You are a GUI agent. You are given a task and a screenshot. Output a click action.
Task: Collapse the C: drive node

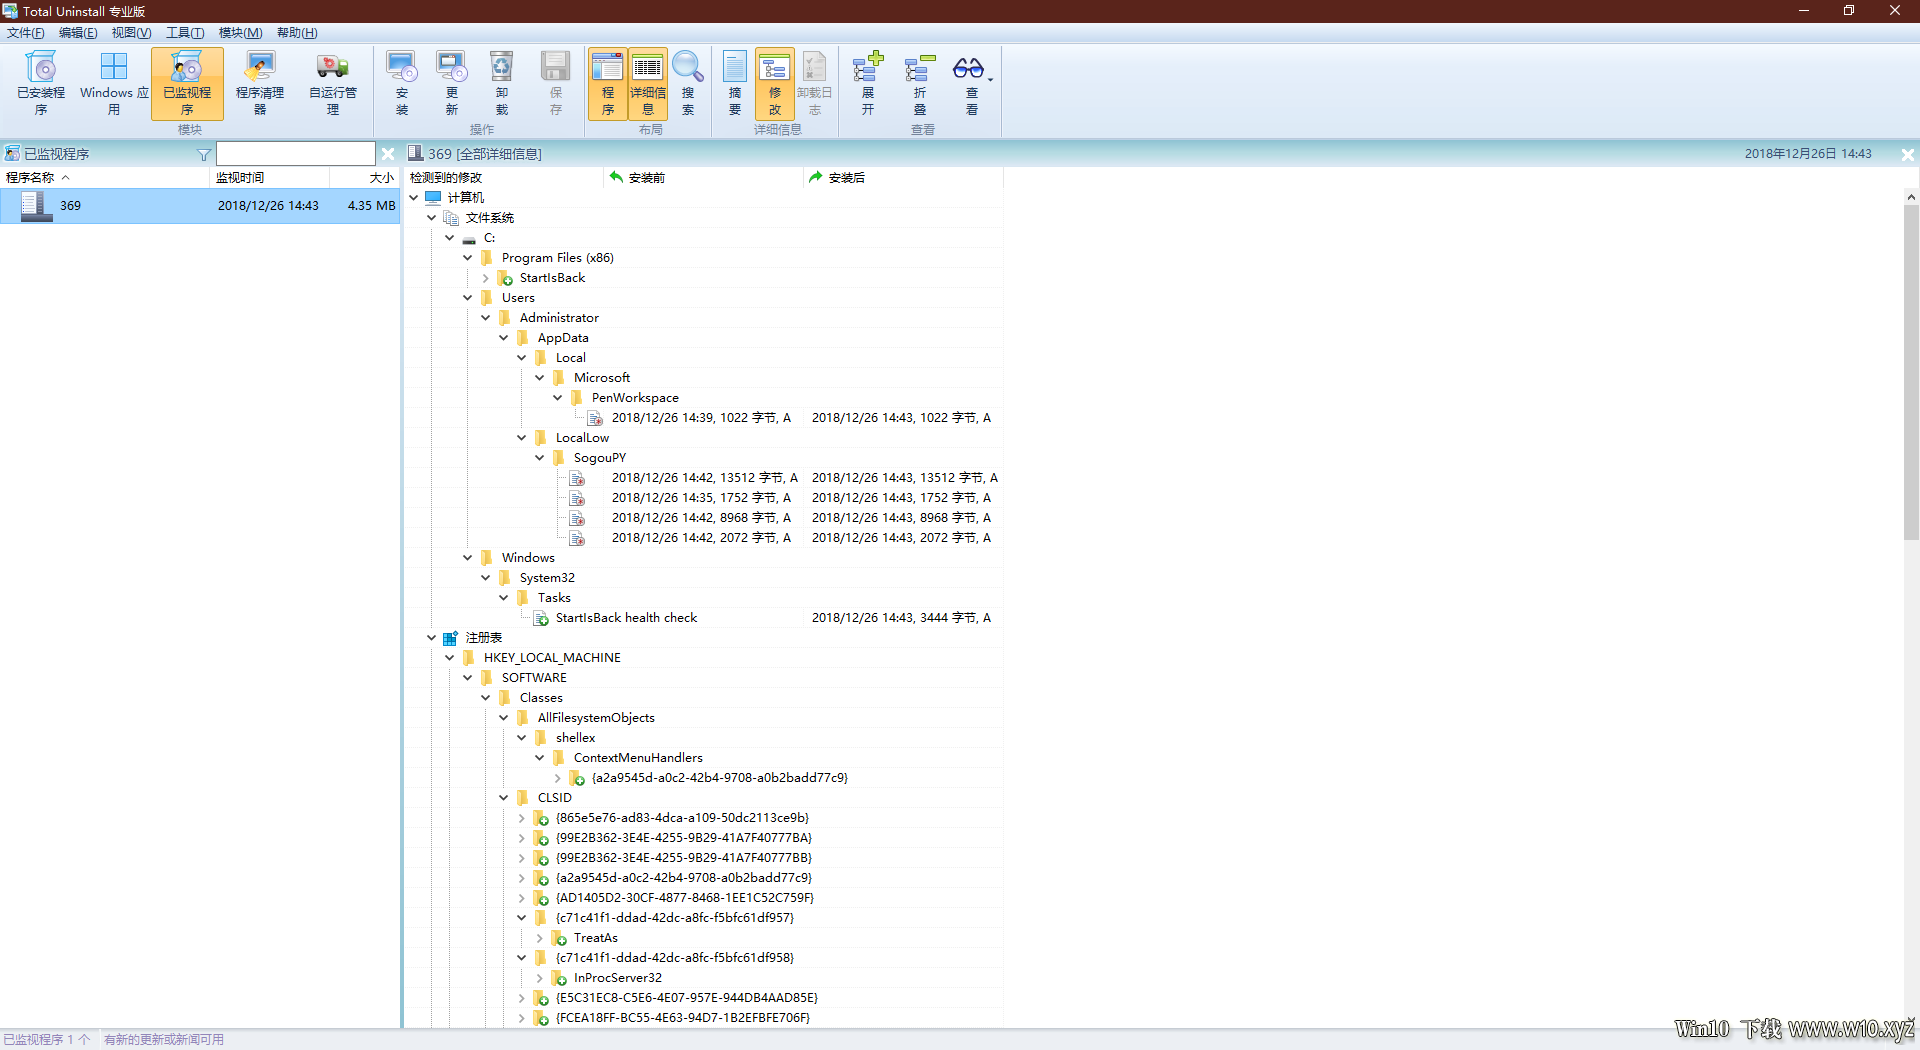click(x=450, y=237)
